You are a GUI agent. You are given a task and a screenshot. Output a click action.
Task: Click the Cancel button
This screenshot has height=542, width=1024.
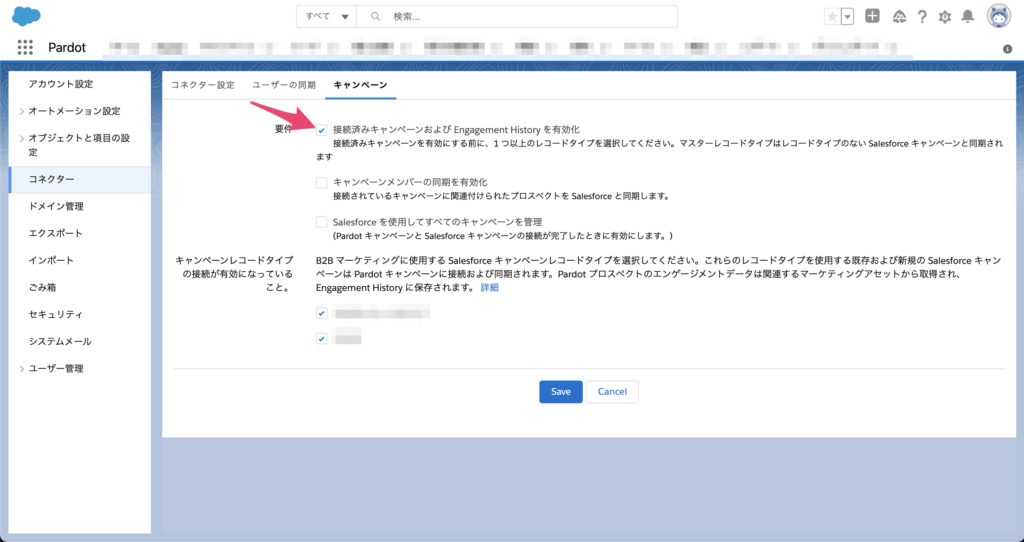tap(612, 392)
